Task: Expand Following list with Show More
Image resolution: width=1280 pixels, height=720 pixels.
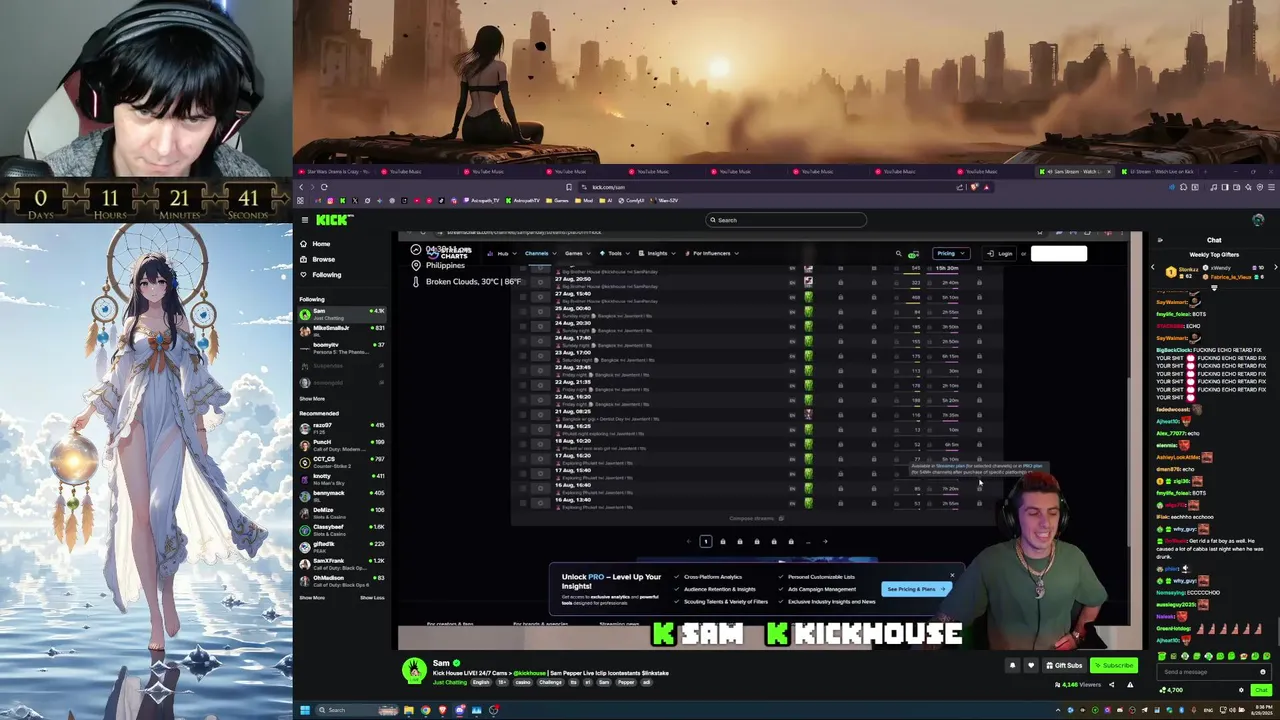Action: 312,398
